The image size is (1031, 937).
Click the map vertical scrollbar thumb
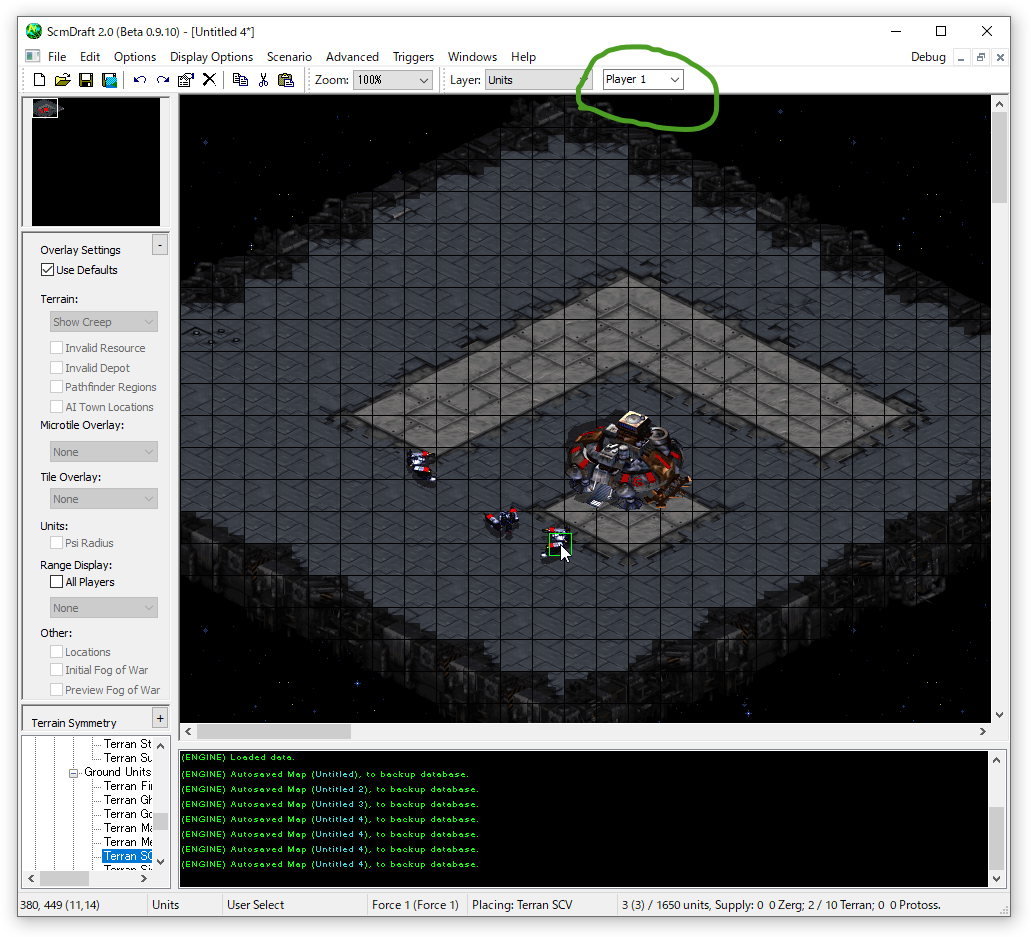pyautogui.click(x=999, y=158)
